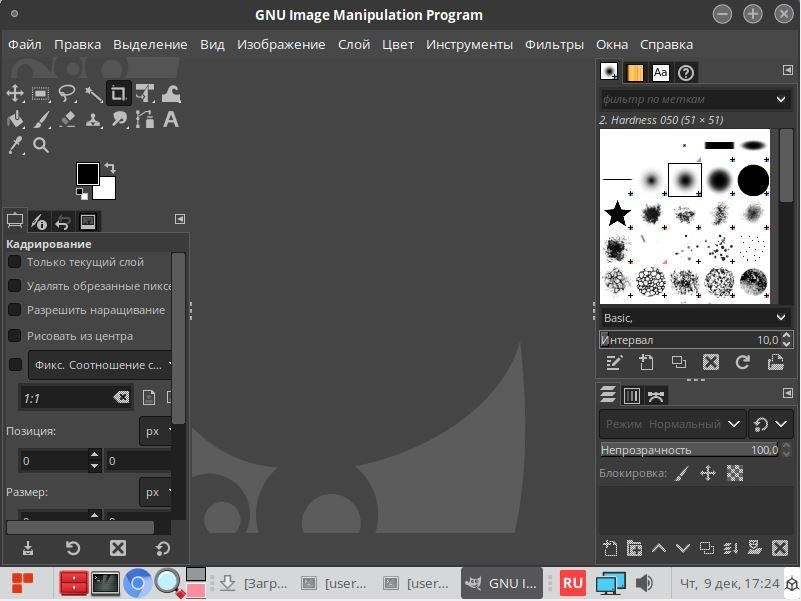Switch to the Undo History tab
The width and height of the screenshot is (801, 601).
click(63, 221)
